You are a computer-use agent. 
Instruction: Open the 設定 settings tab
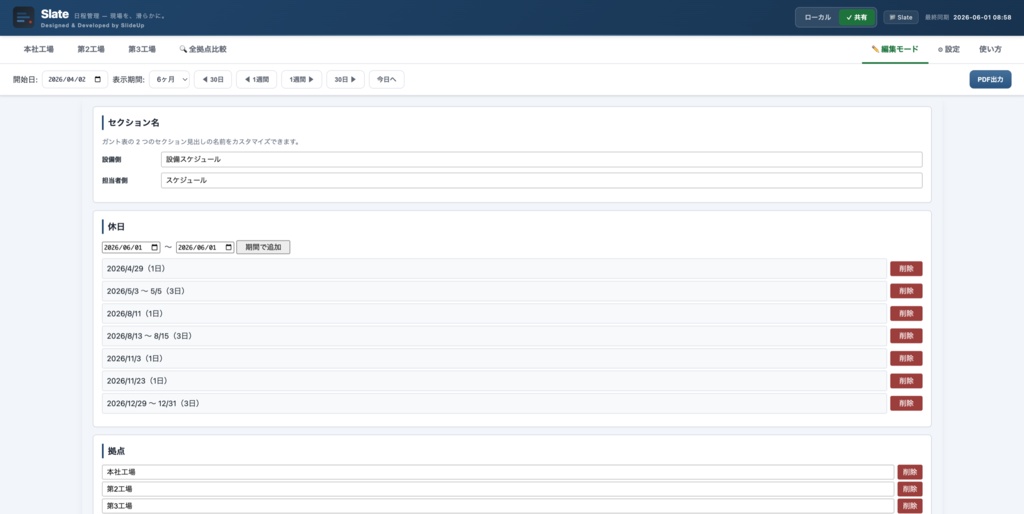click(x=949, y=49)
